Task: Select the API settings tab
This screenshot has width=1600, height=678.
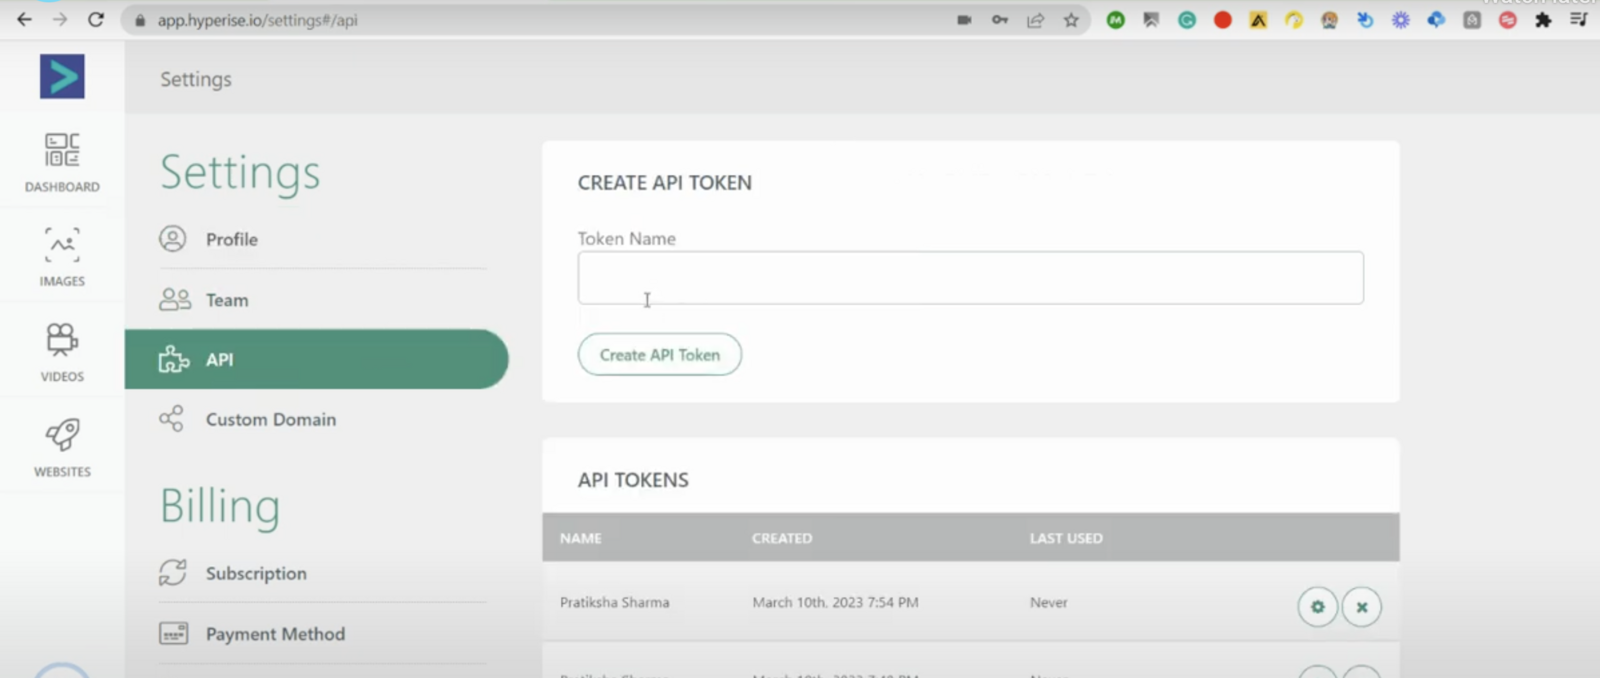Action: point(316,359)
